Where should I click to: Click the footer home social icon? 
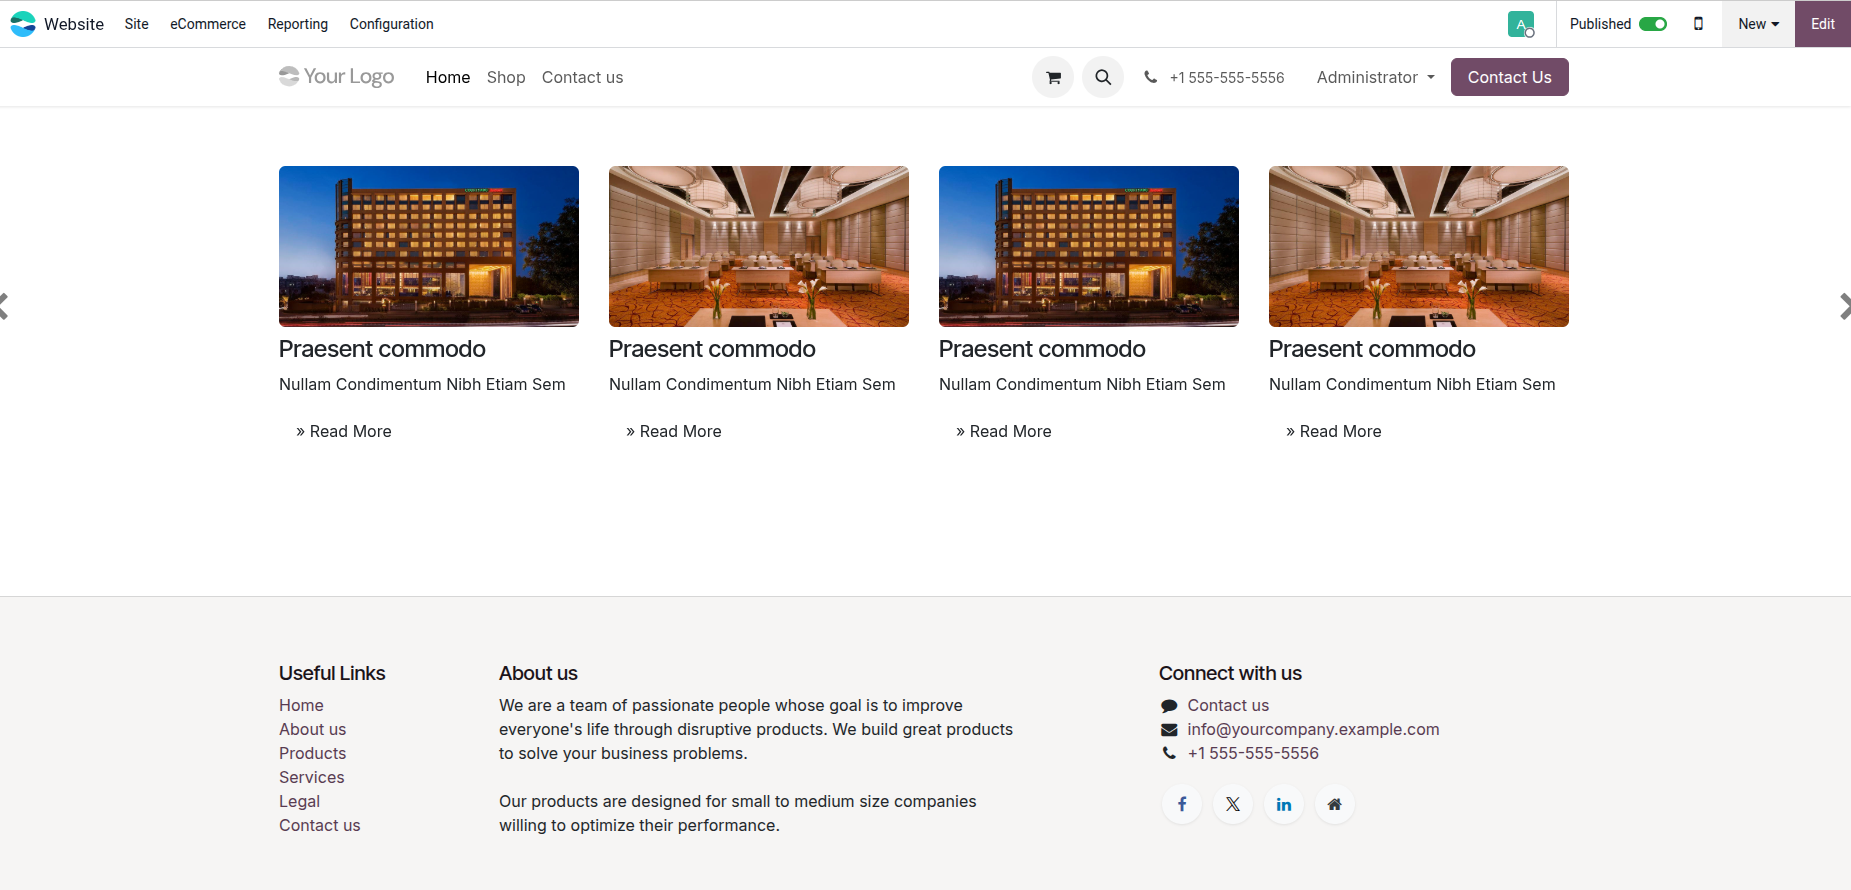(1335, 804)
